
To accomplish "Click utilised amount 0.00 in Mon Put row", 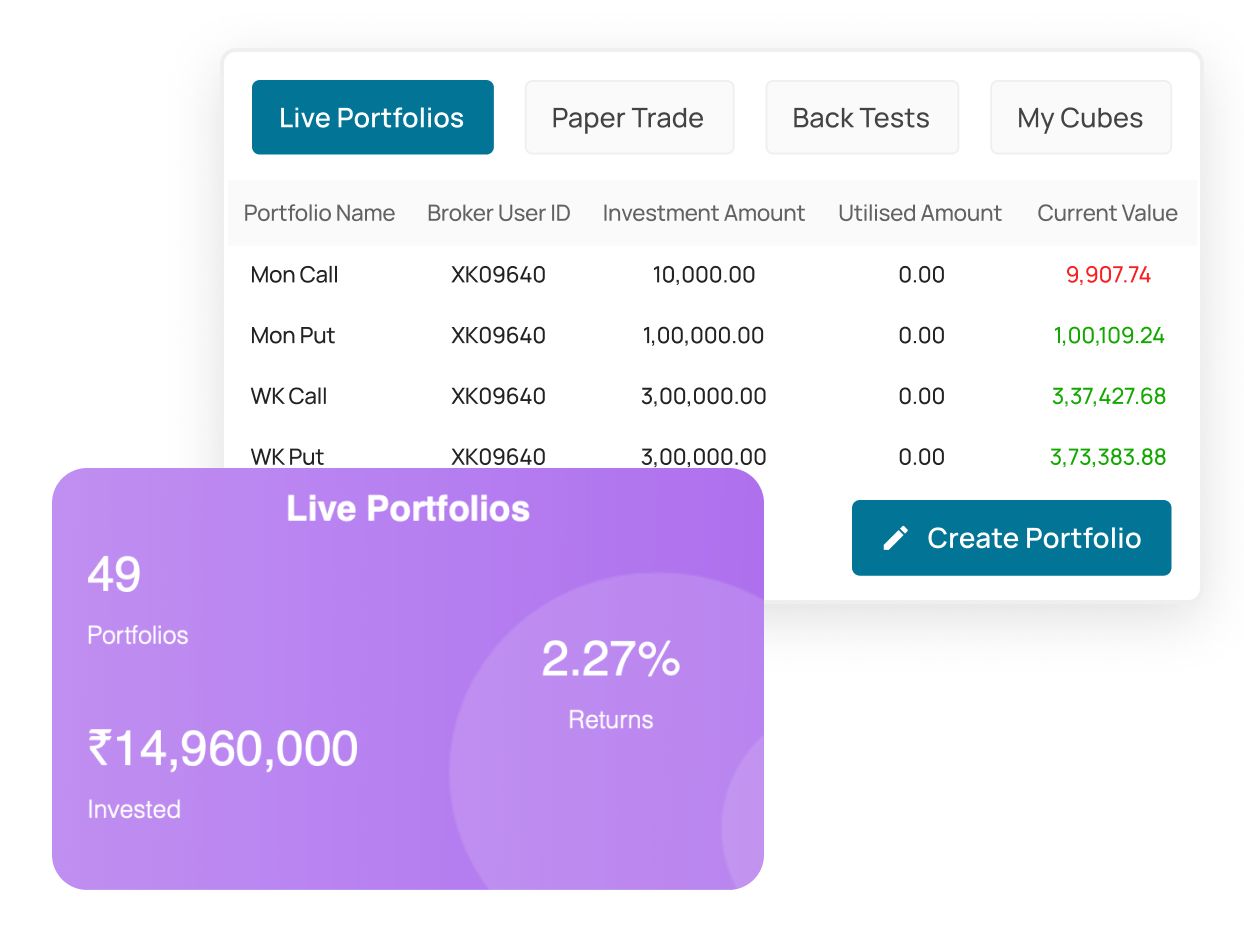I will click(x=921, y=335).
